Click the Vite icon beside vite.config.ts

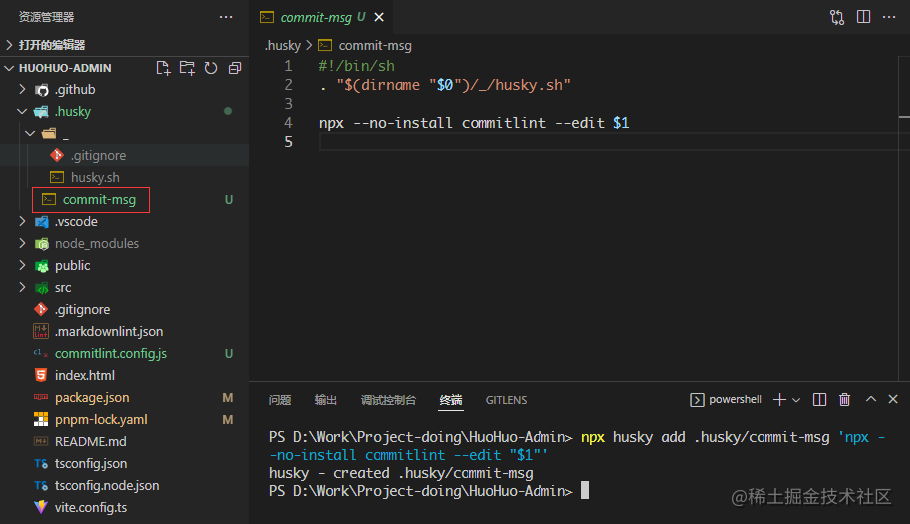41,507
